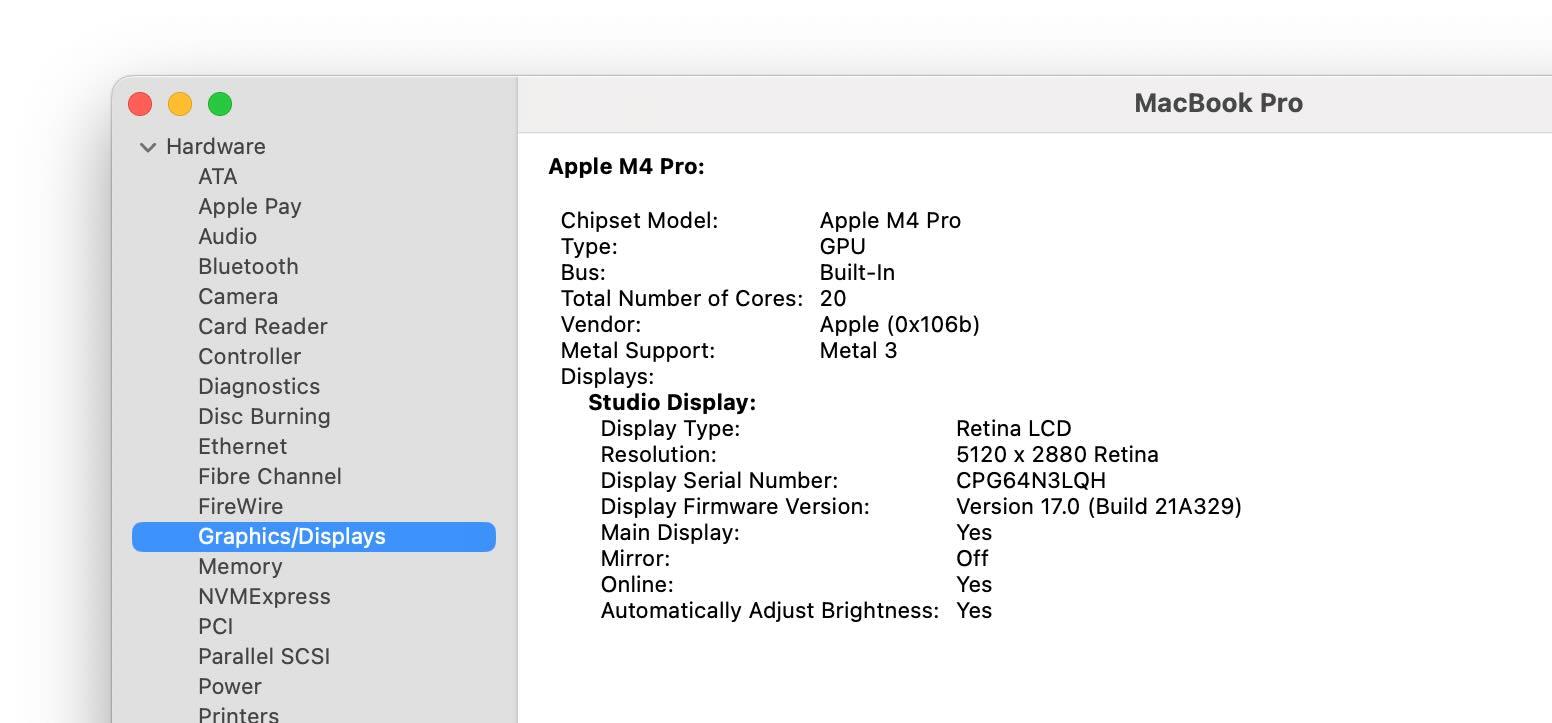Select Controller in the sidebar
The height and width of the screenshot is (723, 1552).
249,356
